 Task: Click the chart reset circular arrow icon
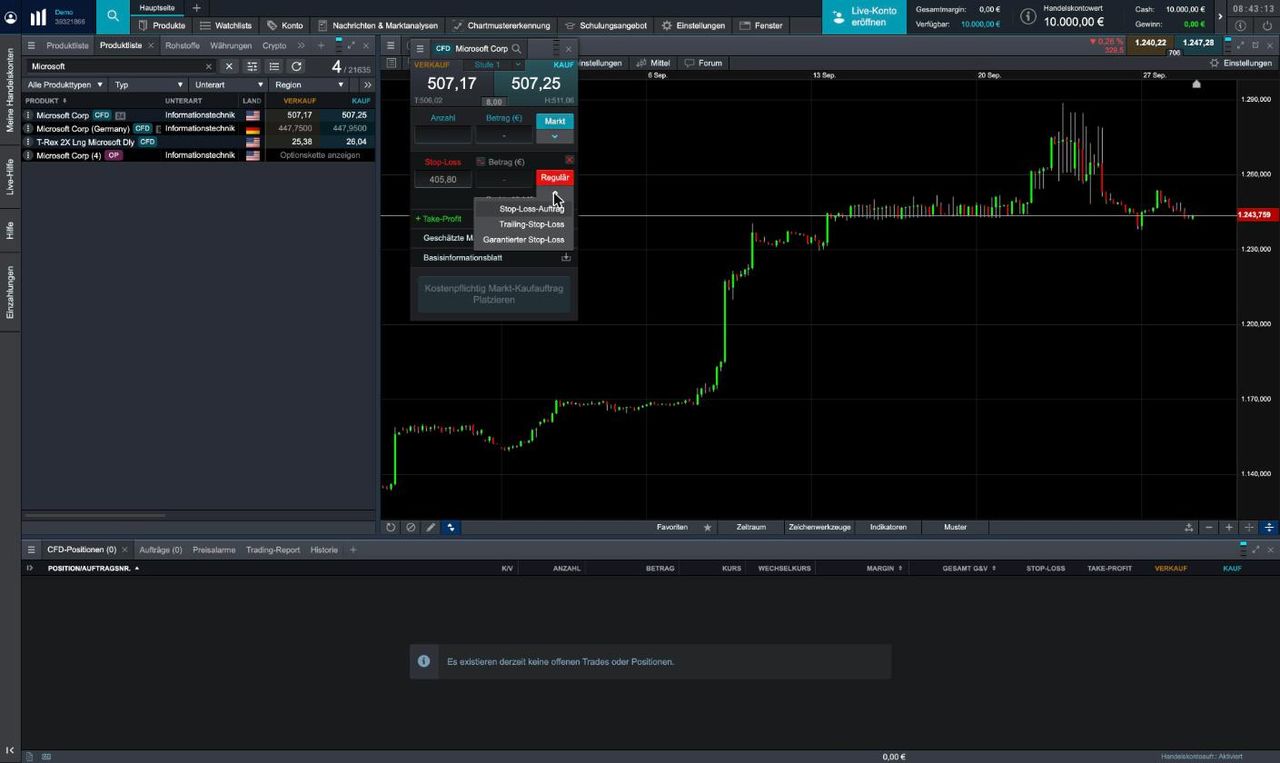click(x=391, y=527)
